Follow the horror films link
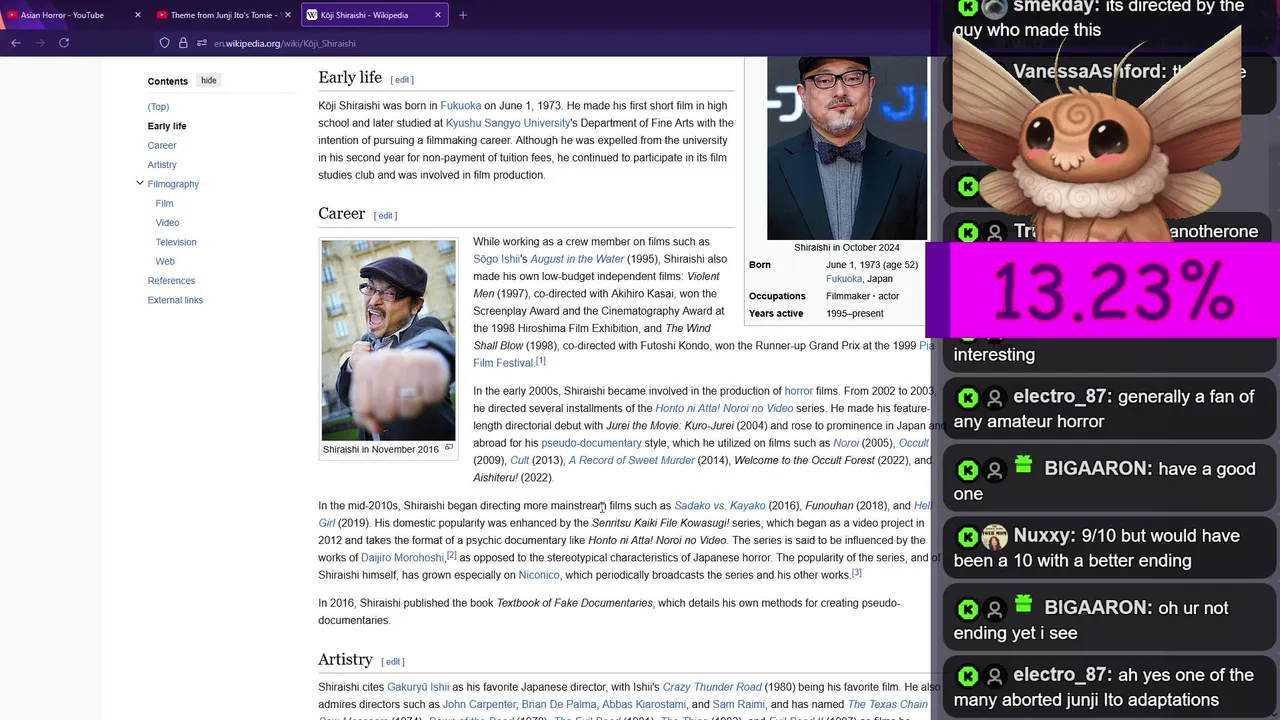The image size is (1280, 720). click(798, 391)
